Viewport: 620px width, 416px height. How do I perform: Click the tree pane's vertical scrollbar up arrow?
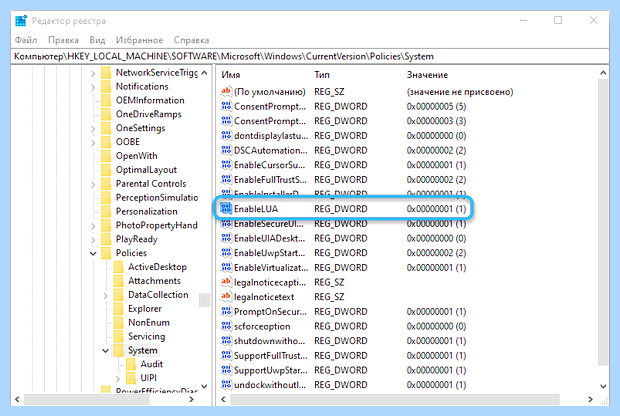204,73
